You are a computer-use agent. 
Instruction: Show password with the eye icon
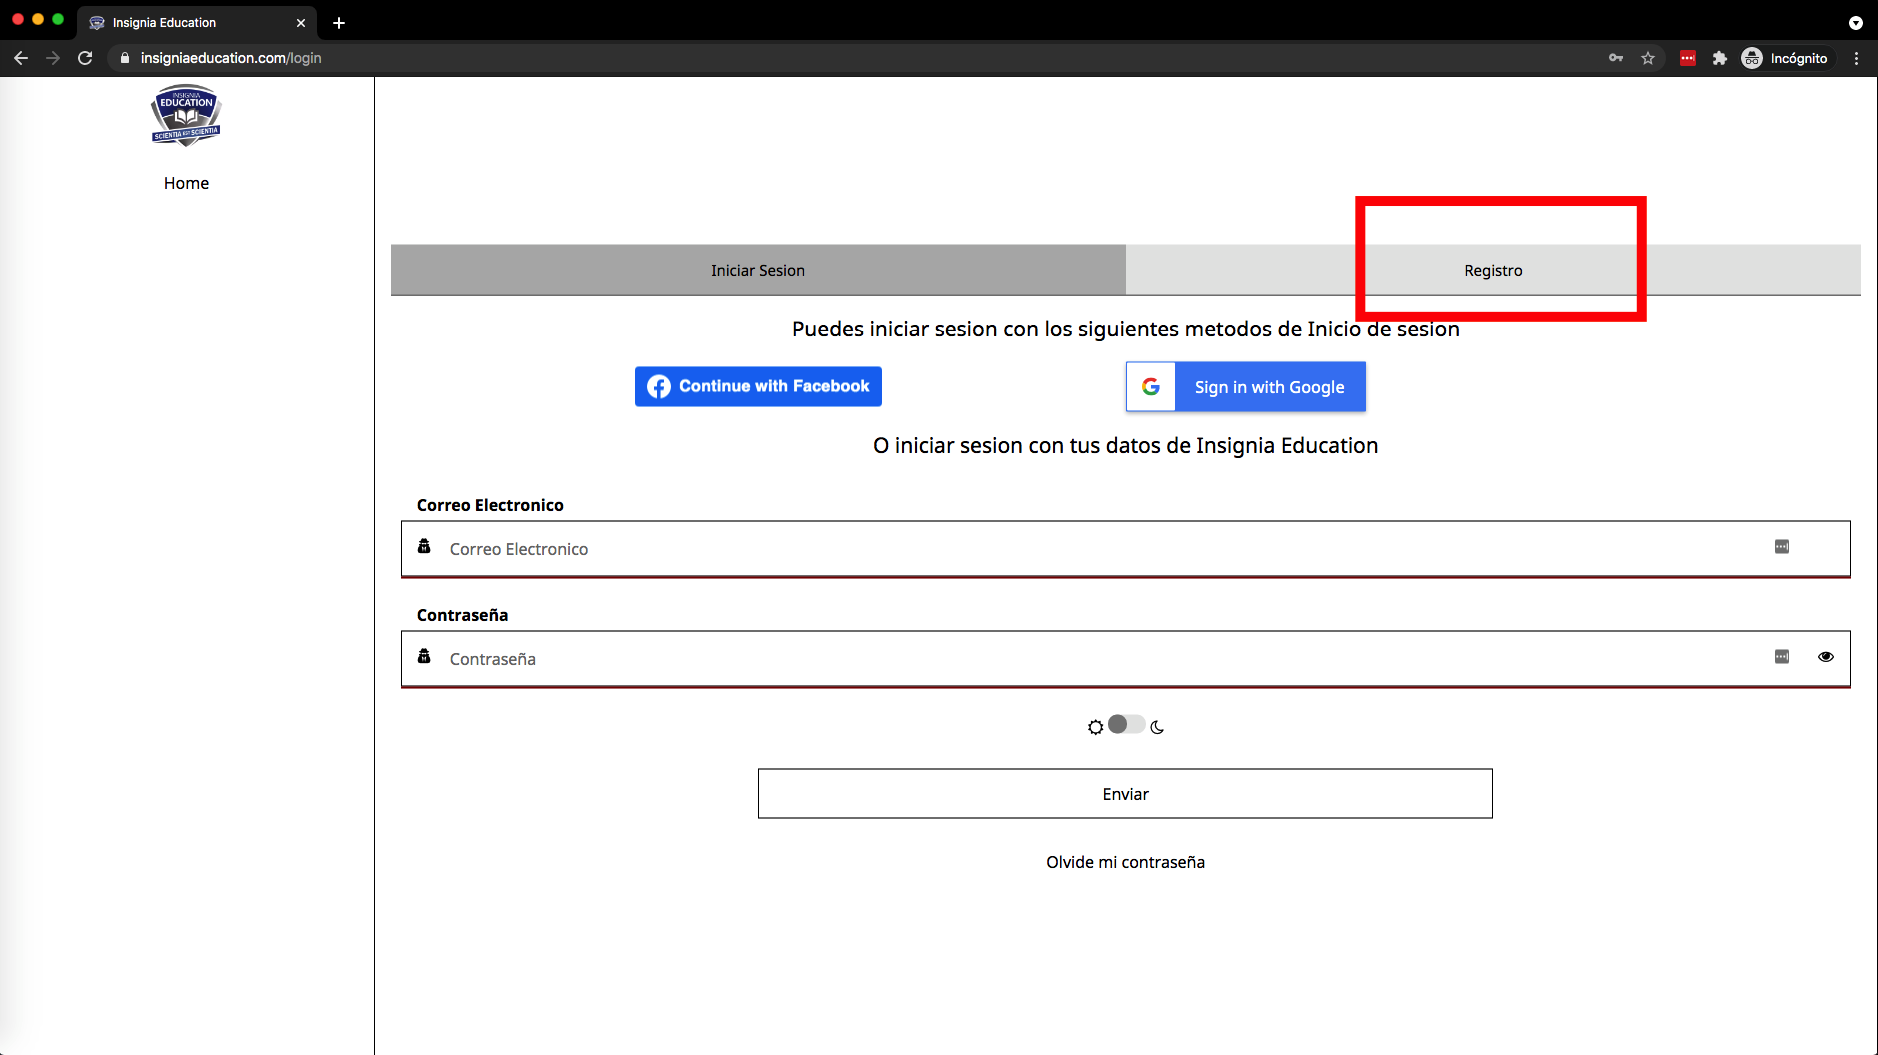pos(1826,657)
